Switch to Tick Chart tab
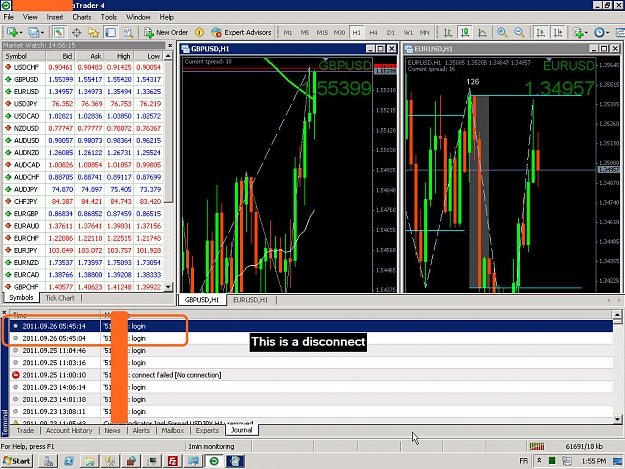 click(60, 298)
